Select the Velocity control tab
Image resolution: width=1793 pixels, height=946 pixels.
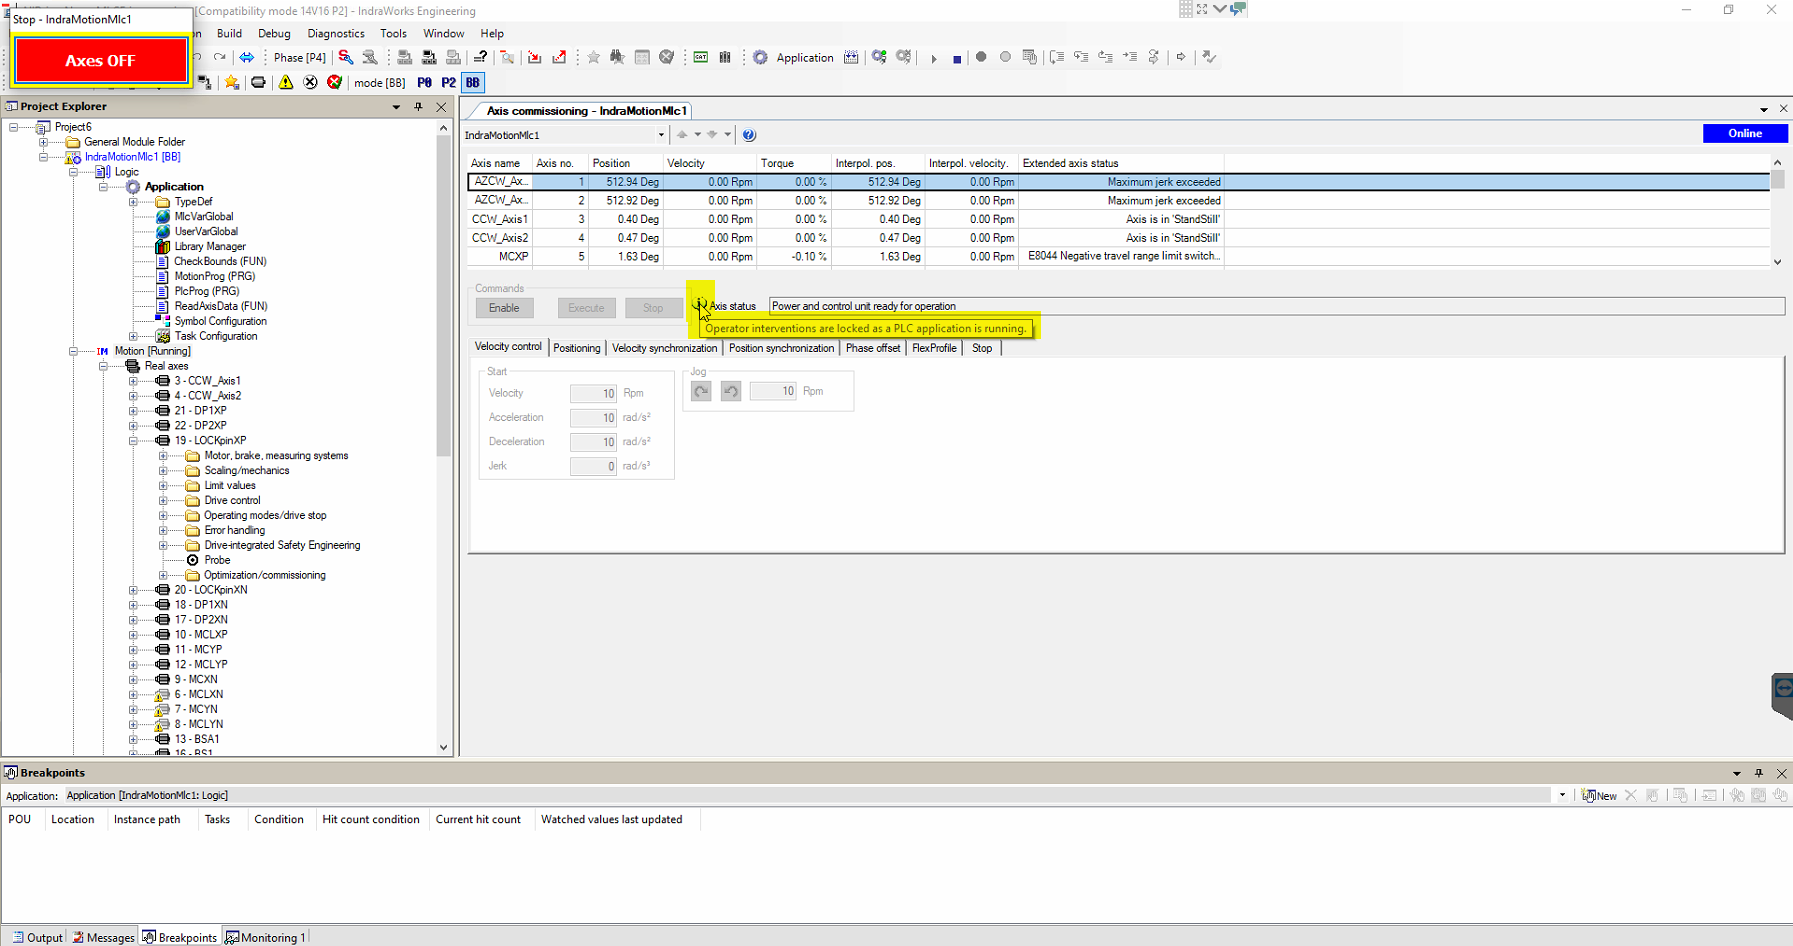(508, 347)
